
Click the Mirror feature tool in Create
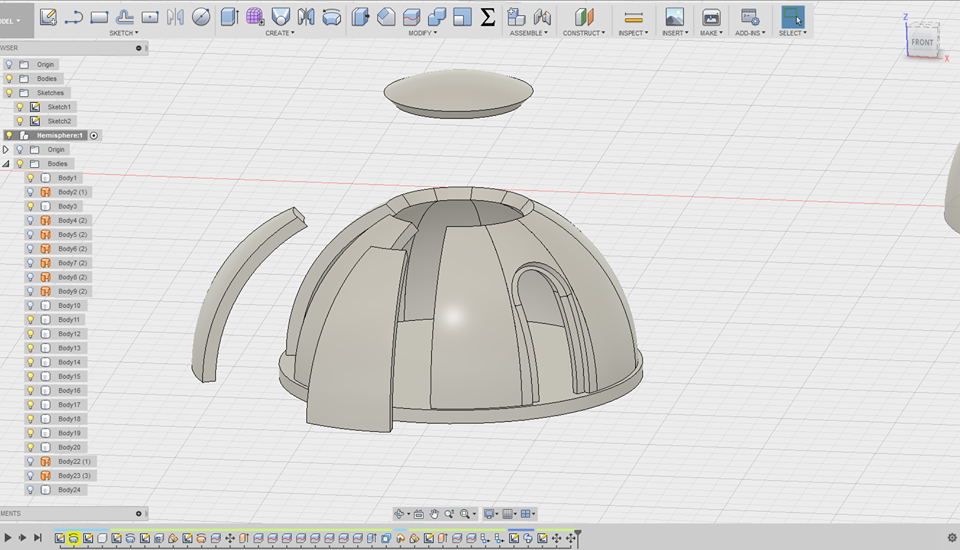(x=306, y=17)
